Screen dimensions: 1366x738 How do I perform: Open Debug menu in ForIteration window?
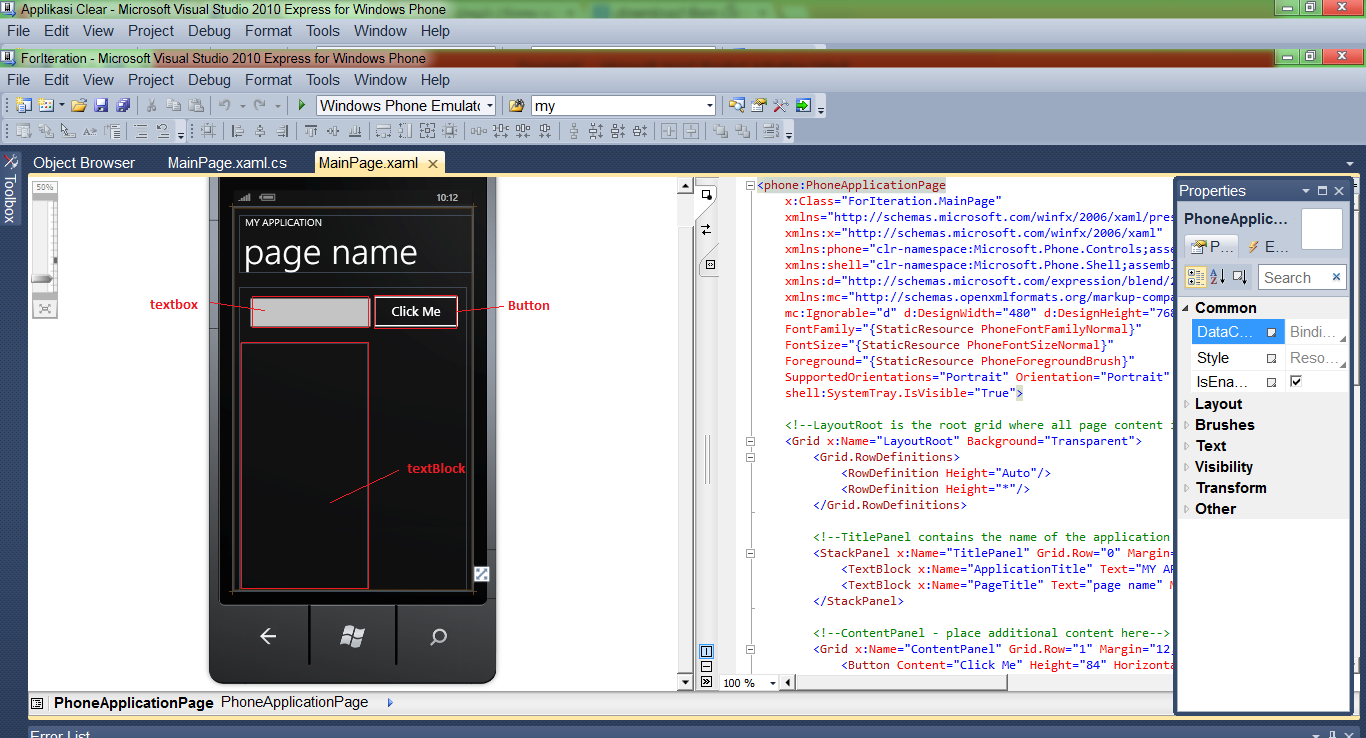pos(209,80)
